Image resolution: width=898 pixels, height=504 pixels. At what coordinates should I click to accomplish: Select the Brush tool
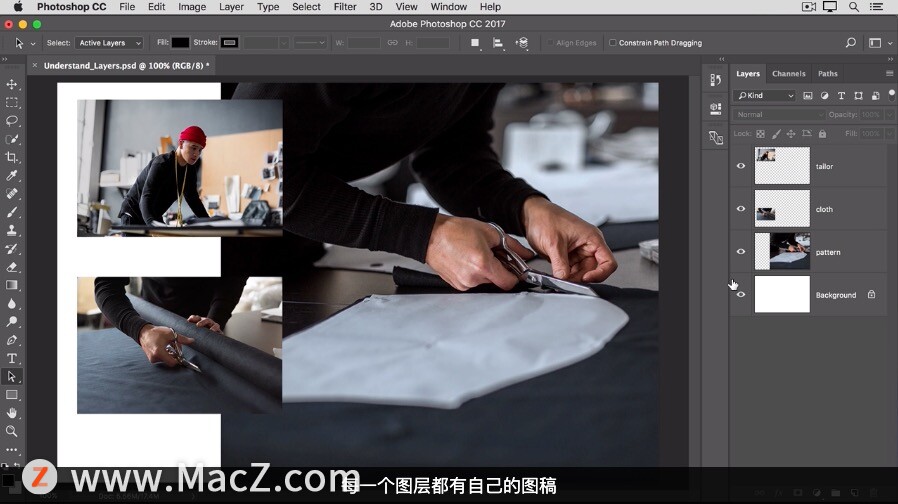click(x=11, y=212)
